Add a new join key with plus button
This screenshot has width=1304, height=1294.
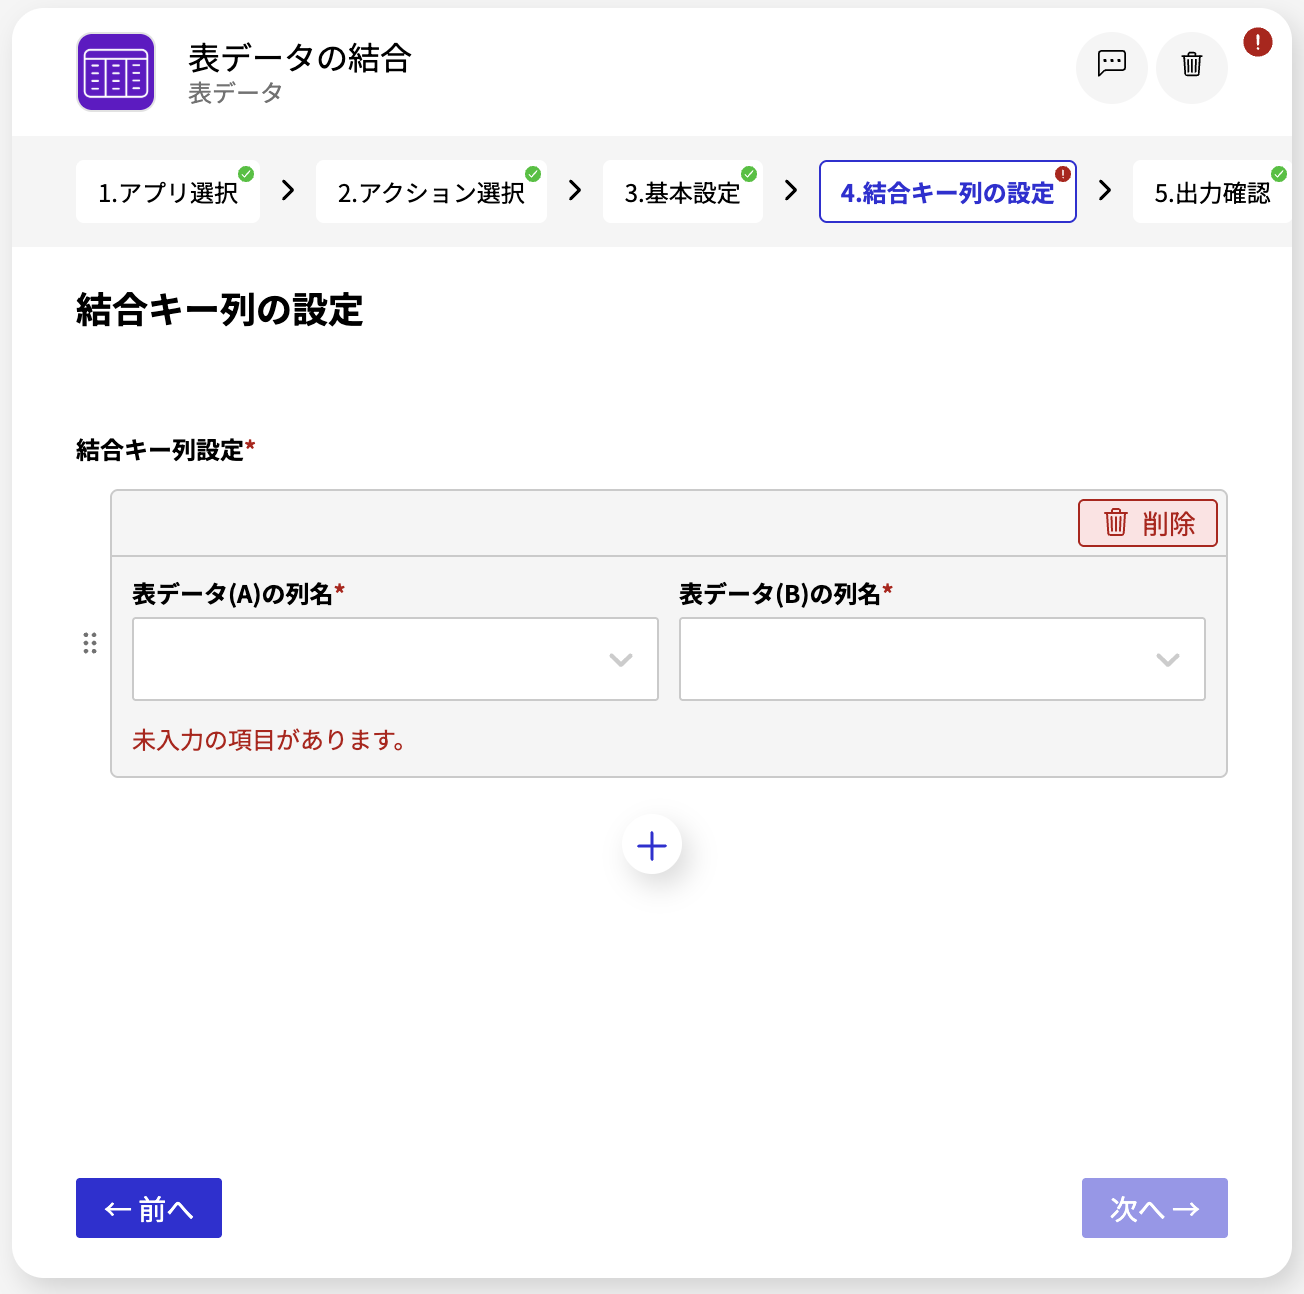652,845
